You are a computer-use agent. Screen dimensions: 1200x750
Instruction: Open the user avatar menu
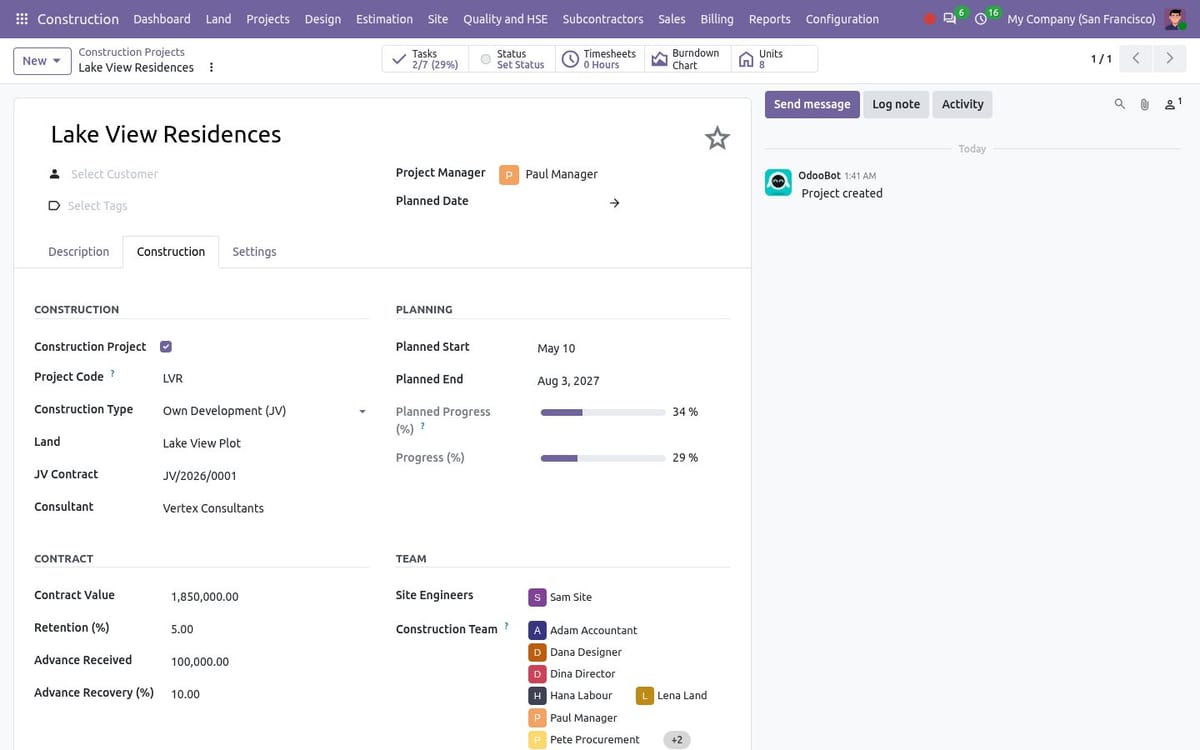pyautogui.click(x=1176, y=19)
